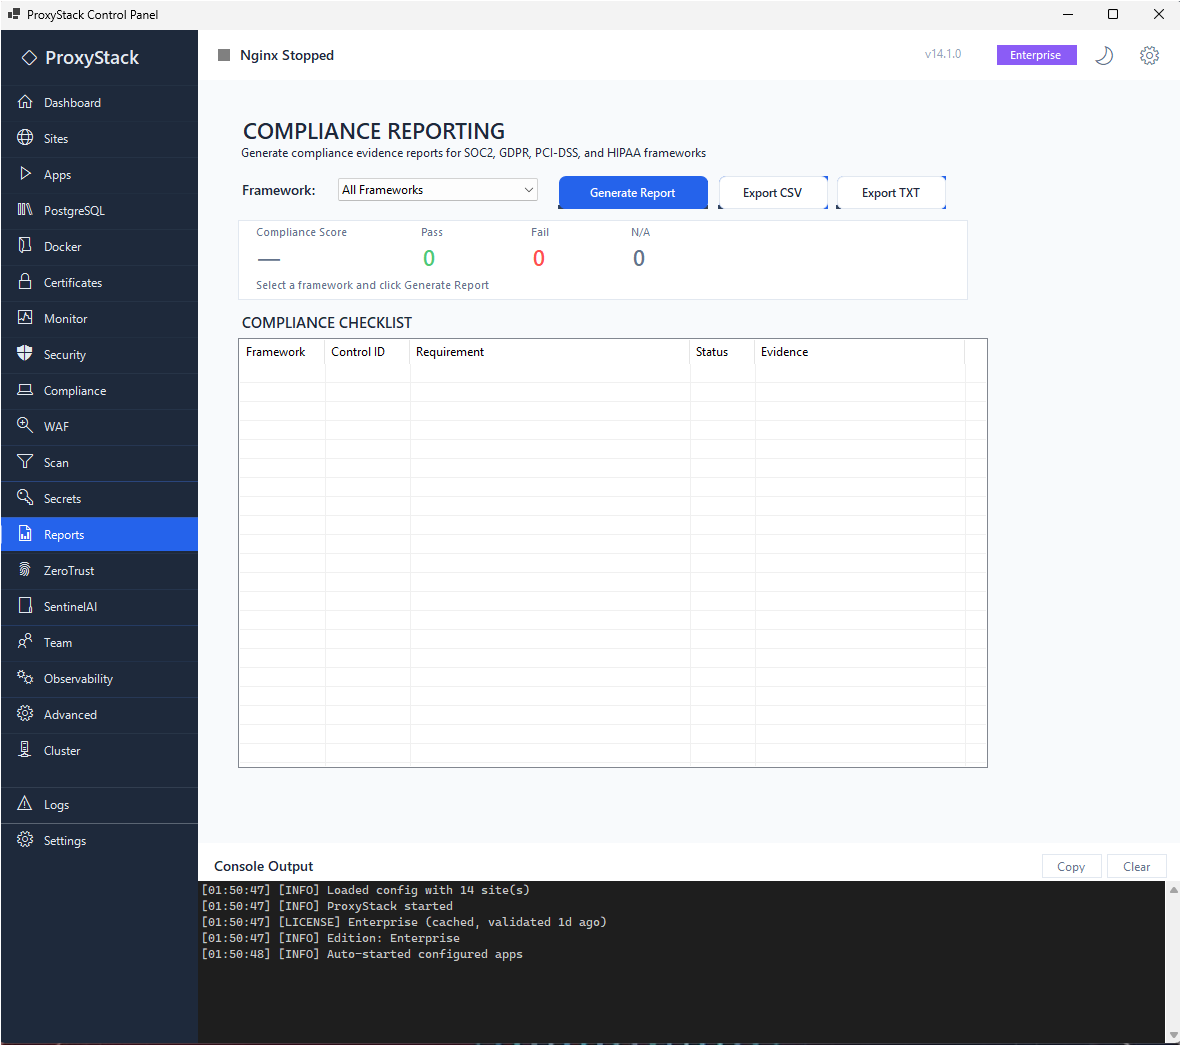Toggle dark mode with the moon icon
Viewport: 1181px width, 1046px height.
tap(1104, 55)
